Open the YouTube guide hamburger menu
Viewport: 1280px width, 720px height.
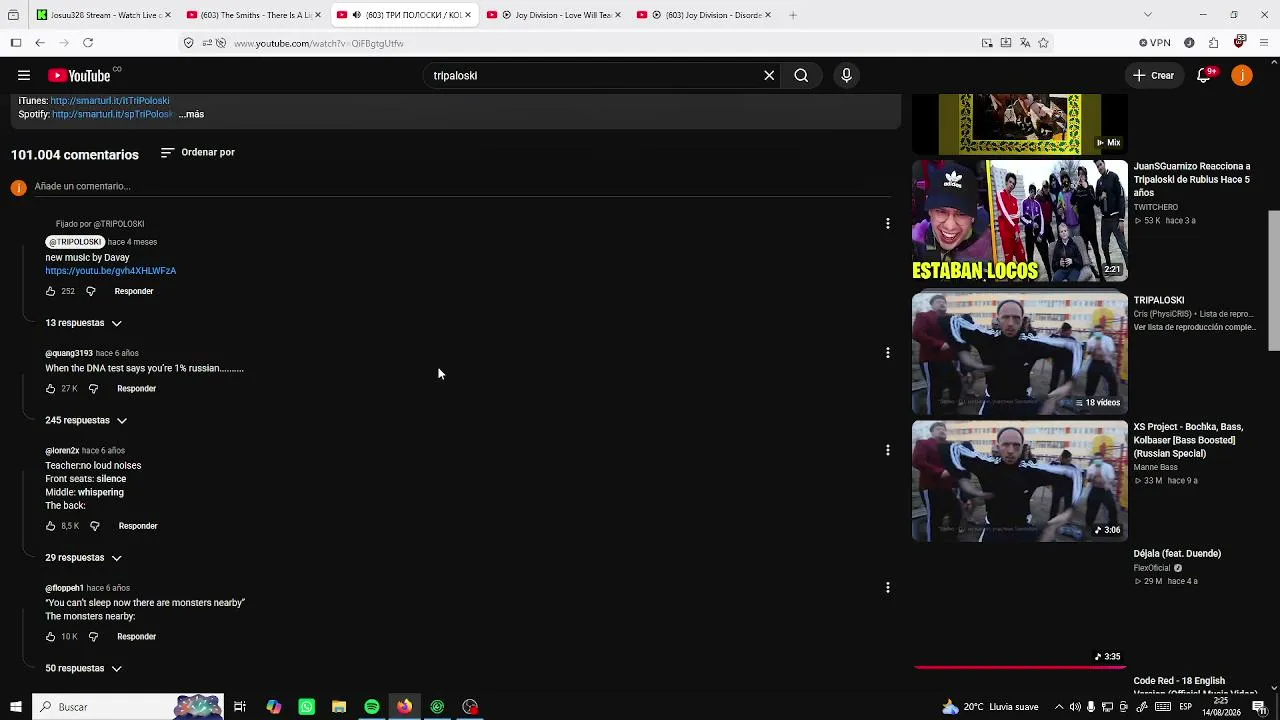[x=24, y=75]
